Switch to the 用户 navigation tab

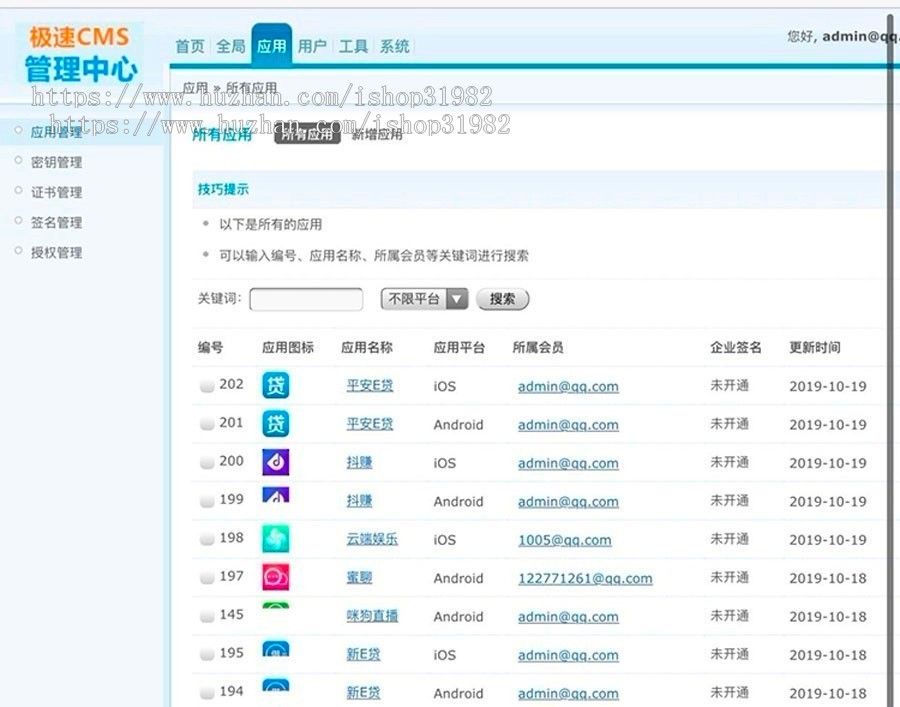pyautogui.click(x=313, y=45)
